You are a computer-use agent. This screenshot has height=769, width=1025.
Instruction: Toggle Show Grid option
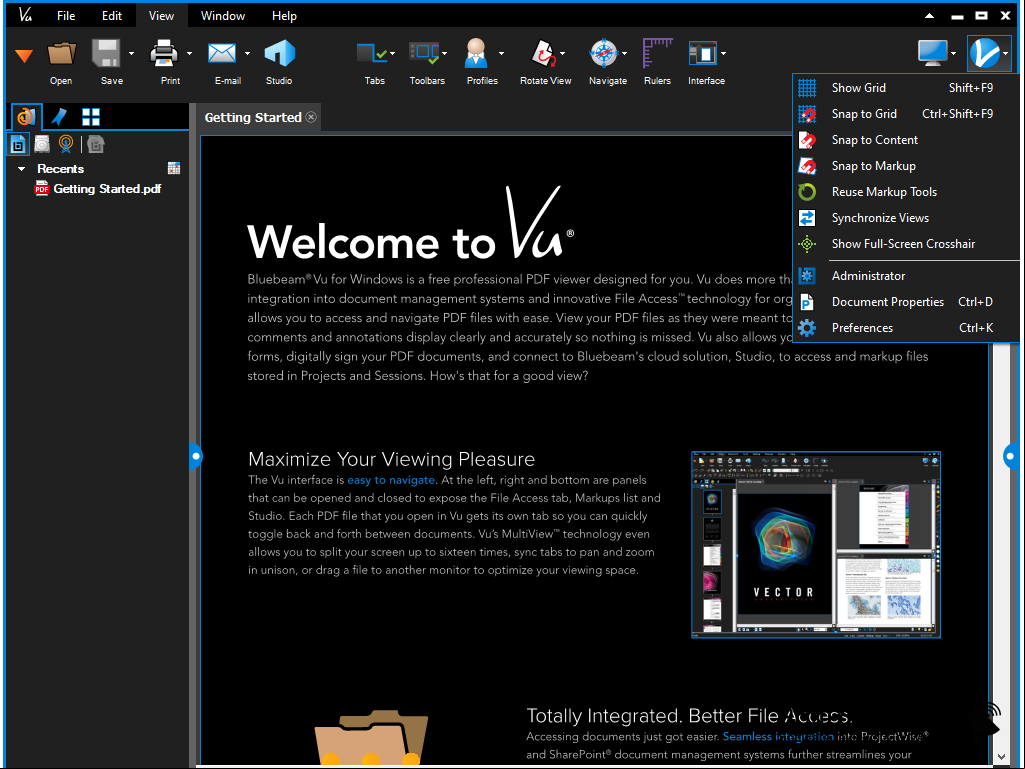point(906,88)
